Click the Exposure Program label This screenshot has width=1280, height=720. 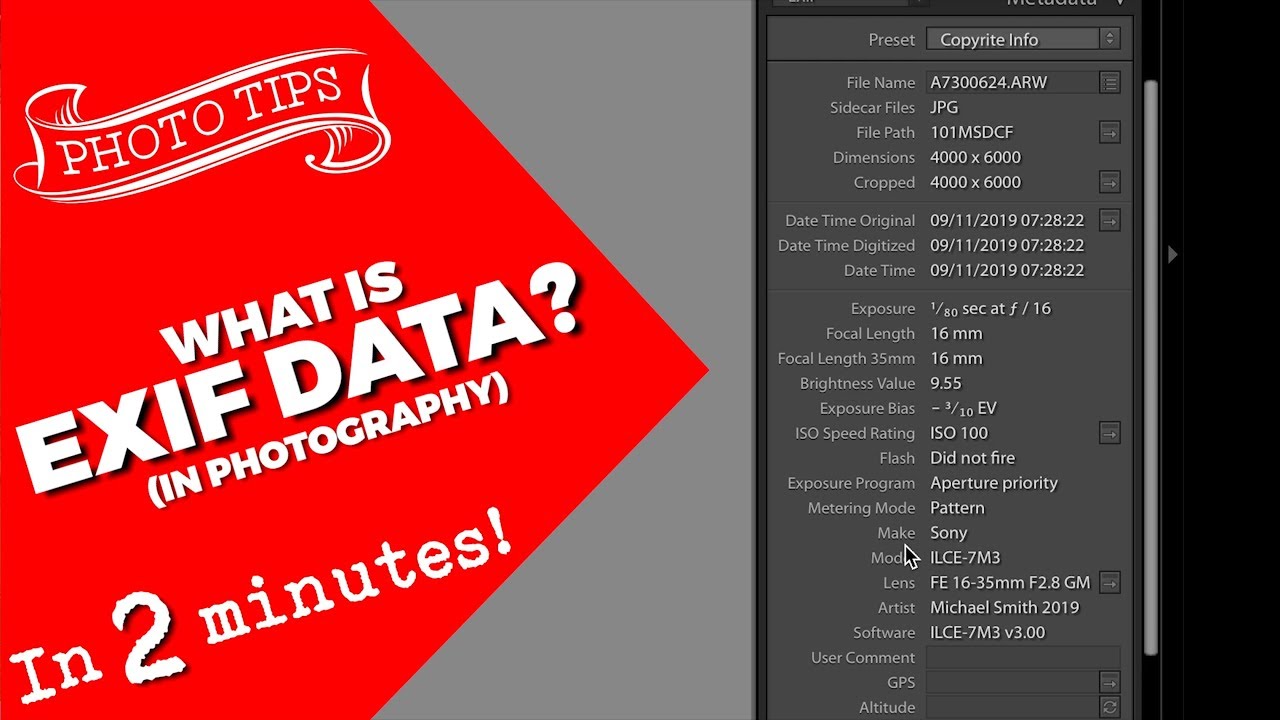[851, 483]
